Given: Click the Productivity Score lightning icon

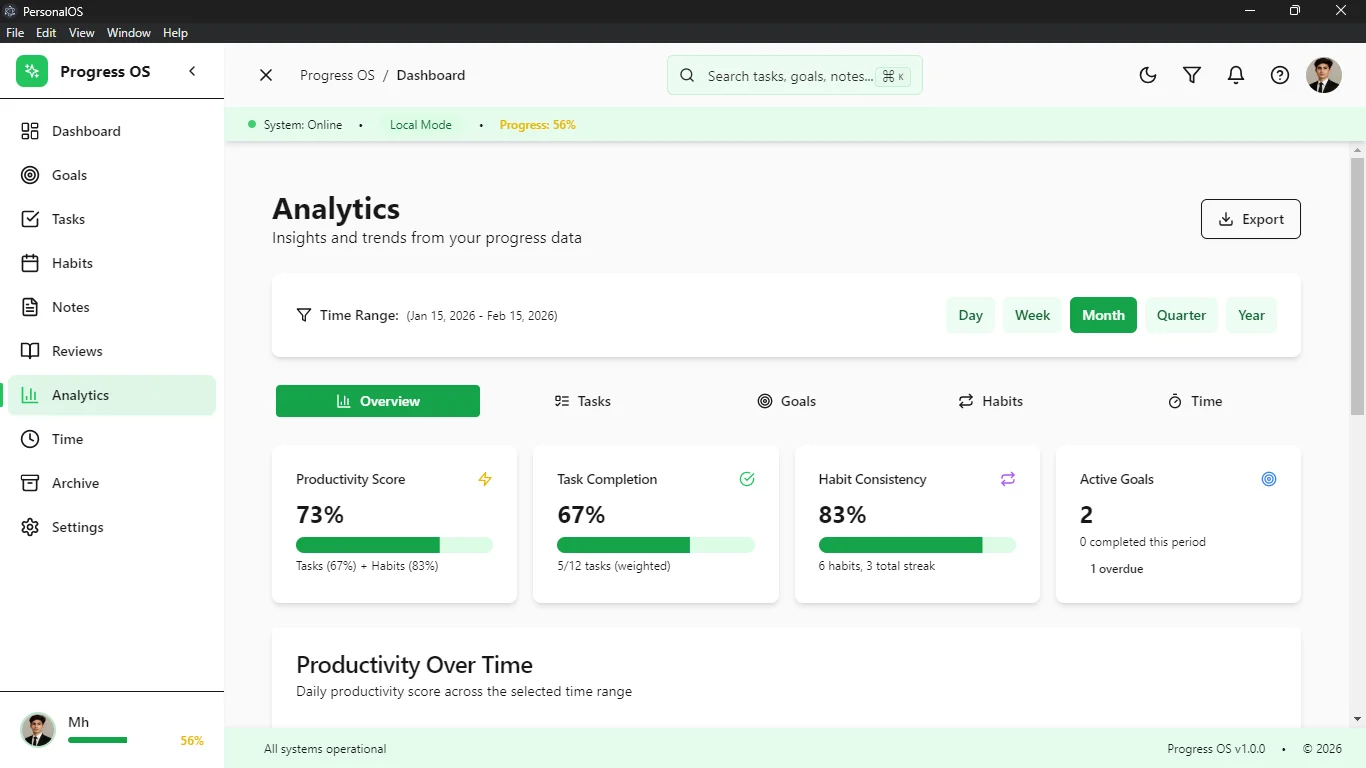Looking at the screenshot, I should (x=485, y=479).
